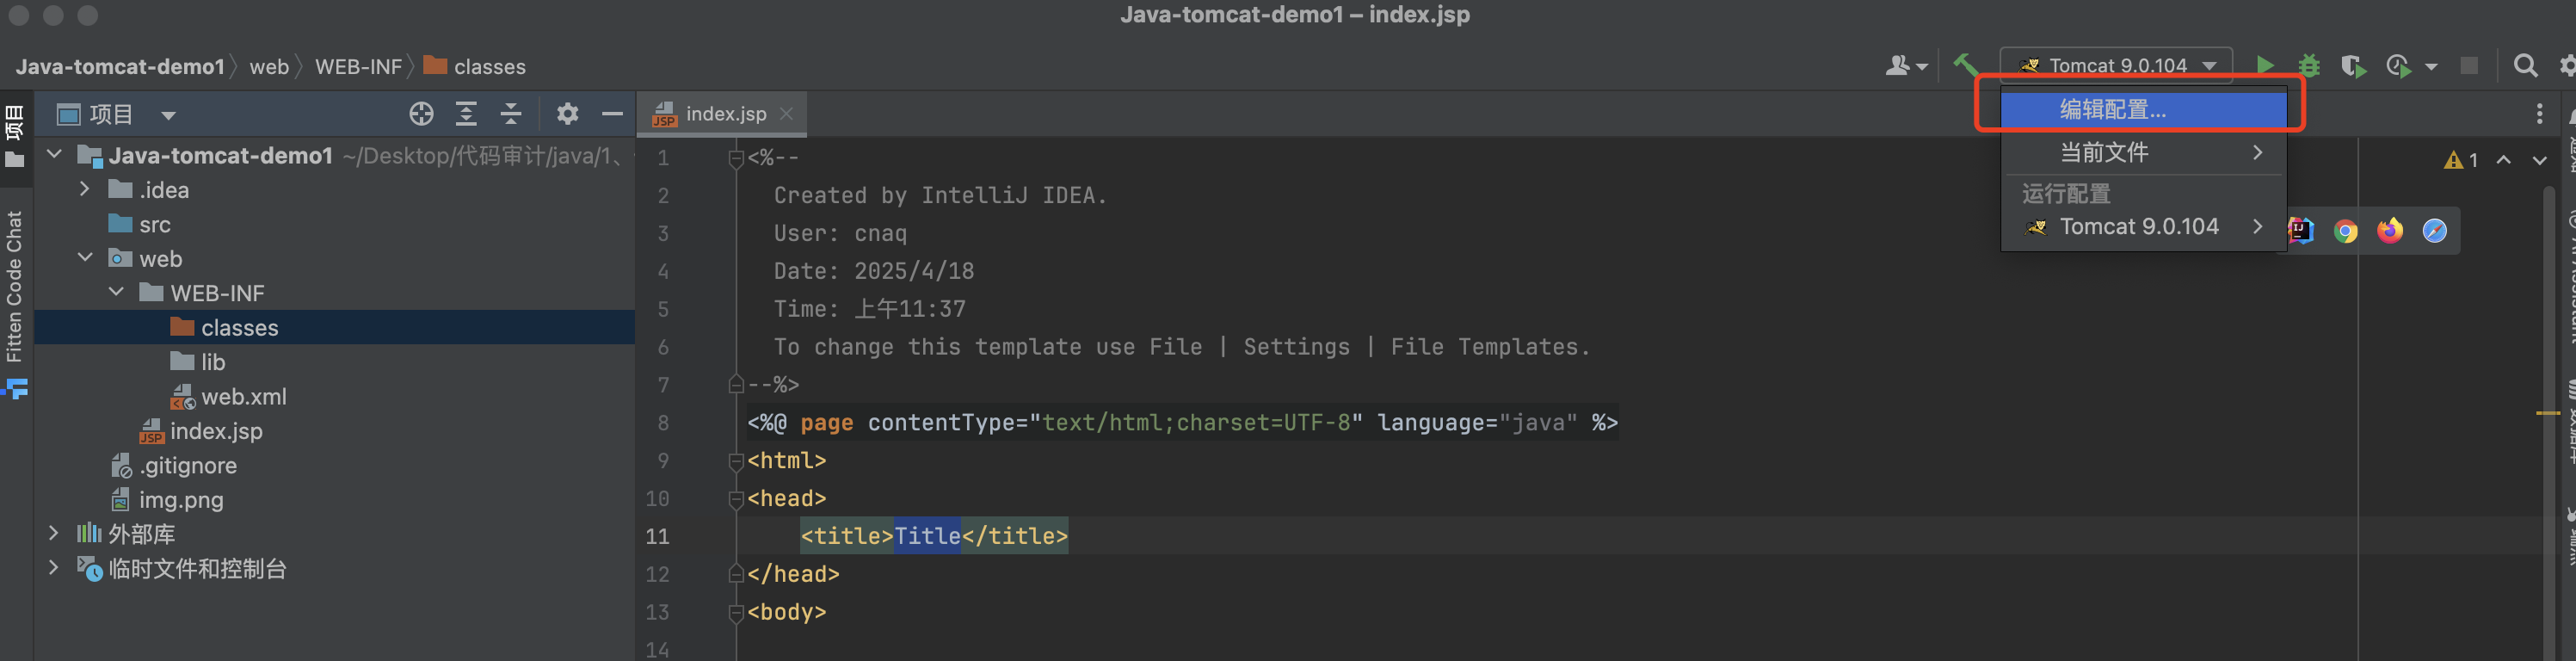Start debugging with the bug icon
This screenshot has height=661, width=2576.
coord(2309,66)
